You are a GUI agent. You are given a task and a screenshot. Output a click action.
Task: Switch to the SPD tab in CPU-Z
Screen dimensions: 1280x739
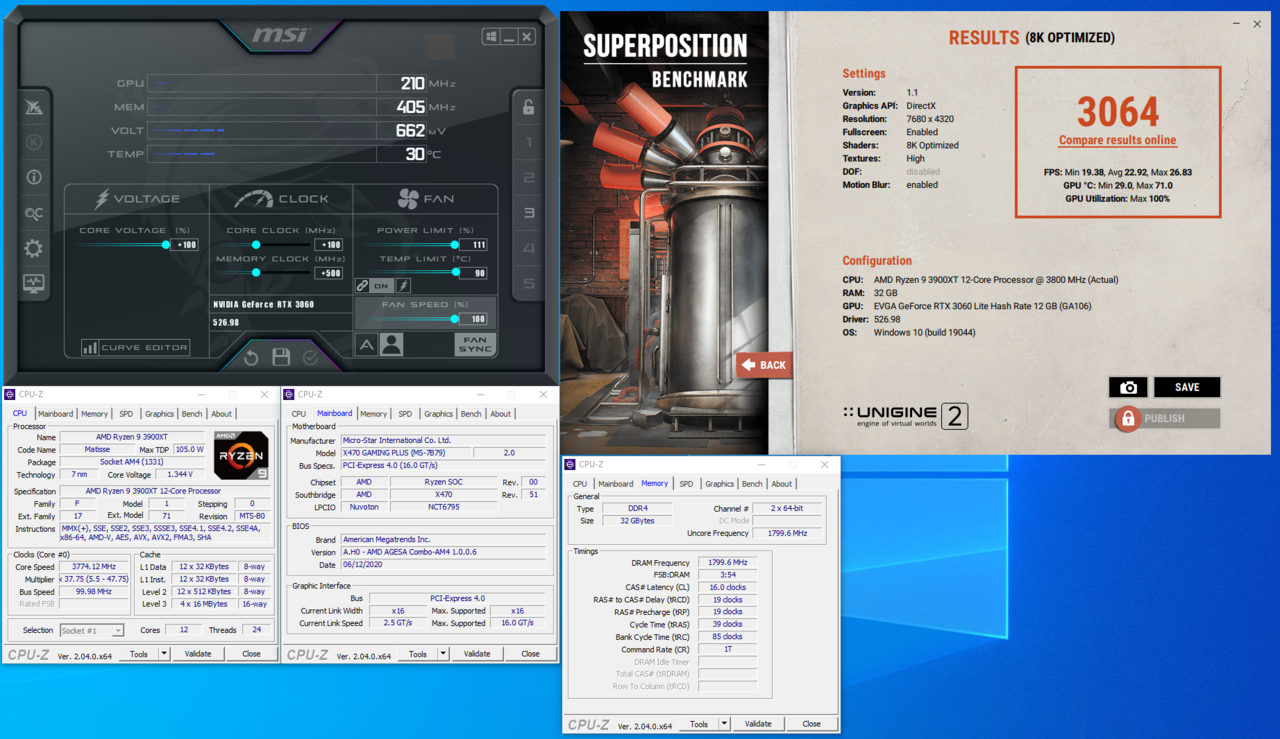tap(125, 413)
